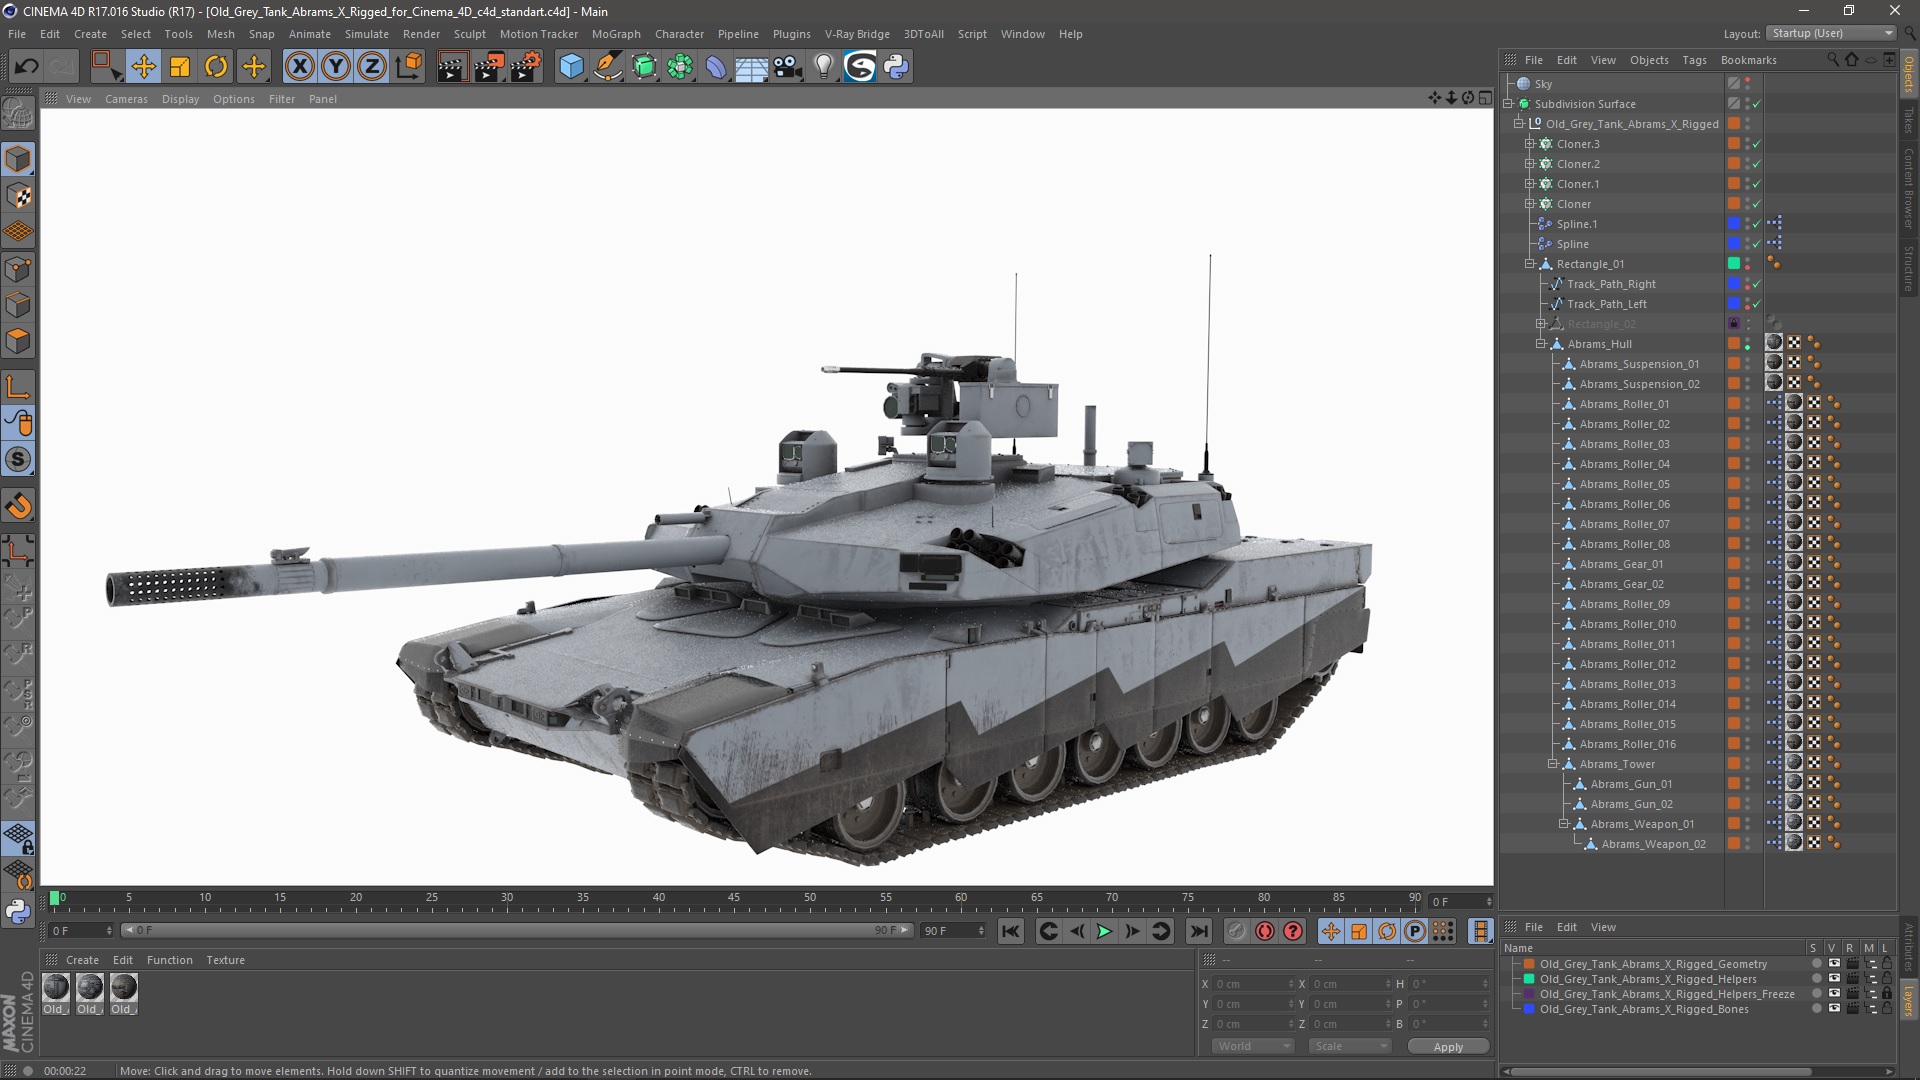This screenshot has height=1080, width=1920.
Task: Add a Light object icon
Action: click(823, 67)
